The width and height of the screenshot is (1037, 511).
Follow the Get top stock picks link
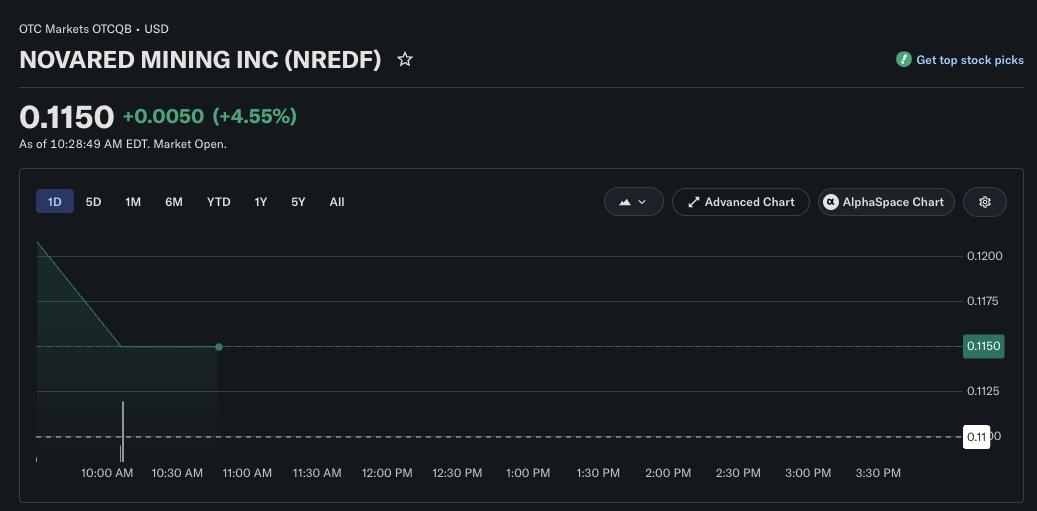pyautogui.click(x=970, y=60)
